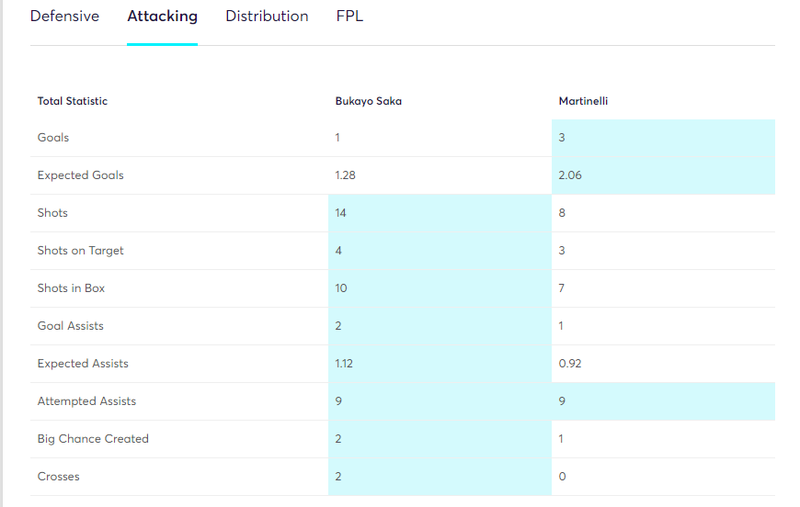Screen dimensions: 800x507
Task: Select Martinelli's Expected Assists value 0.92
Action: [x=570, y=364]
